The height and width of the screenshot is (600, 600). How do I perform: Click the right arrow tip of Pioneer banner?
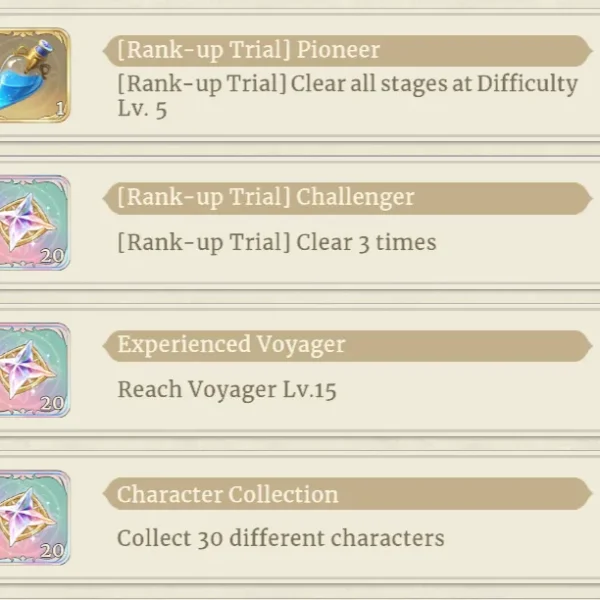587,51
